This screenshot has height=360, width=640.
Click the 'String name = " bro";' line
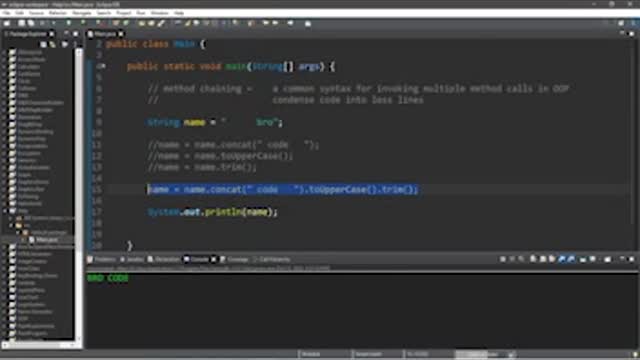[215, 122]
